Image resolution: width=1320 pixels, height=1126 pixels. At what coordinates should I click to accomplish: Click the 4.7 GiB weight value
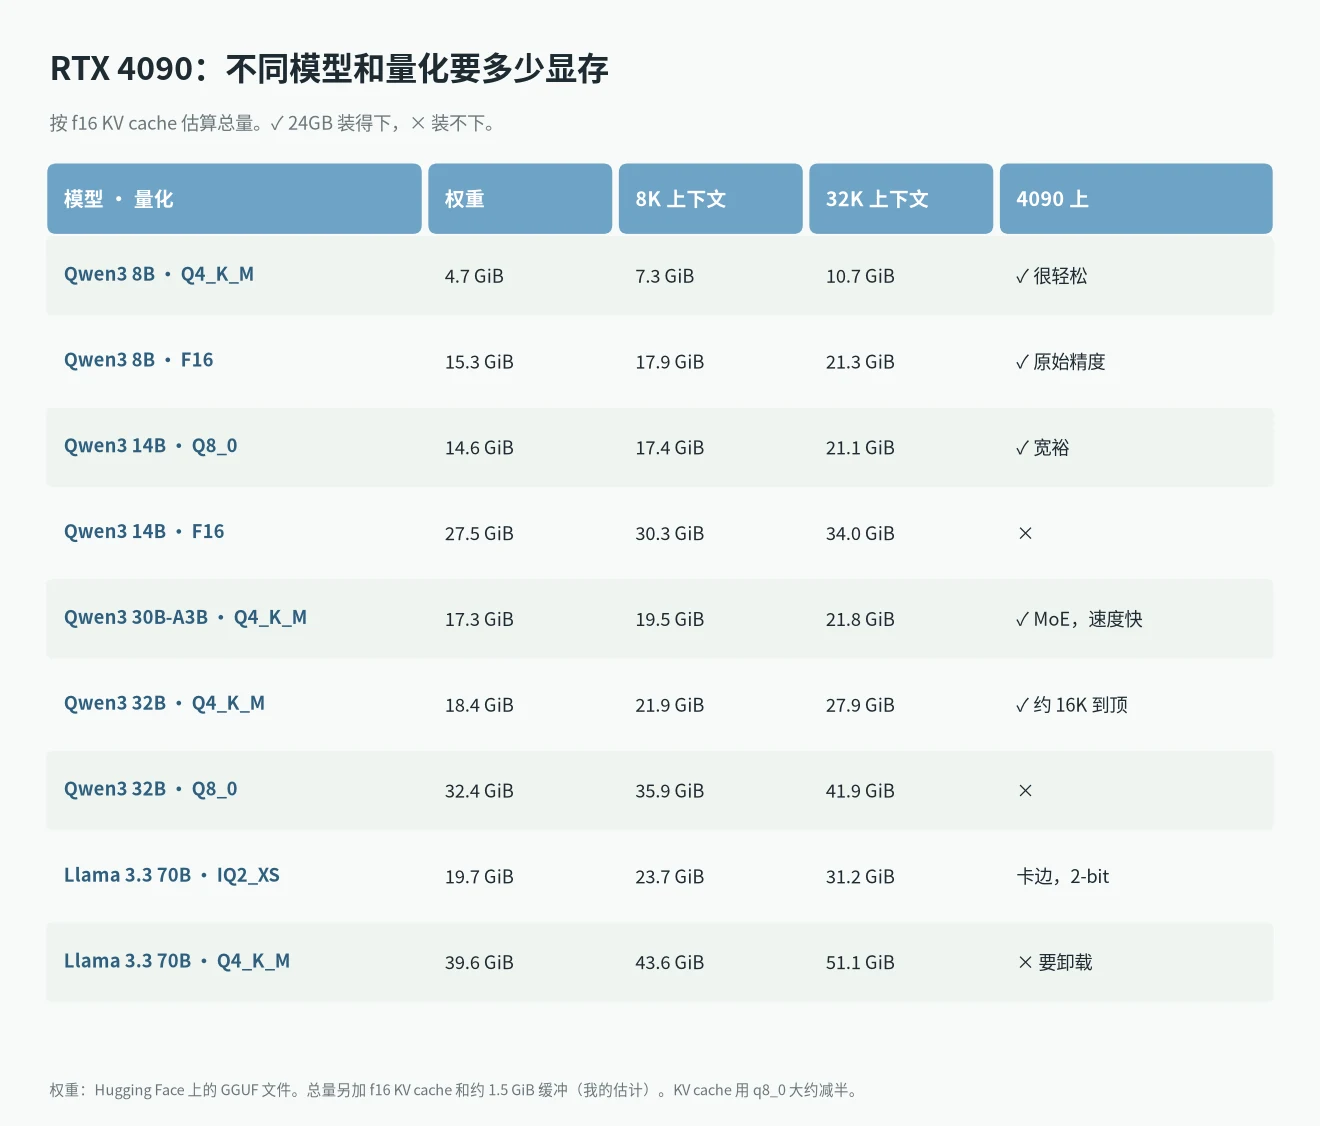point(474,276)
